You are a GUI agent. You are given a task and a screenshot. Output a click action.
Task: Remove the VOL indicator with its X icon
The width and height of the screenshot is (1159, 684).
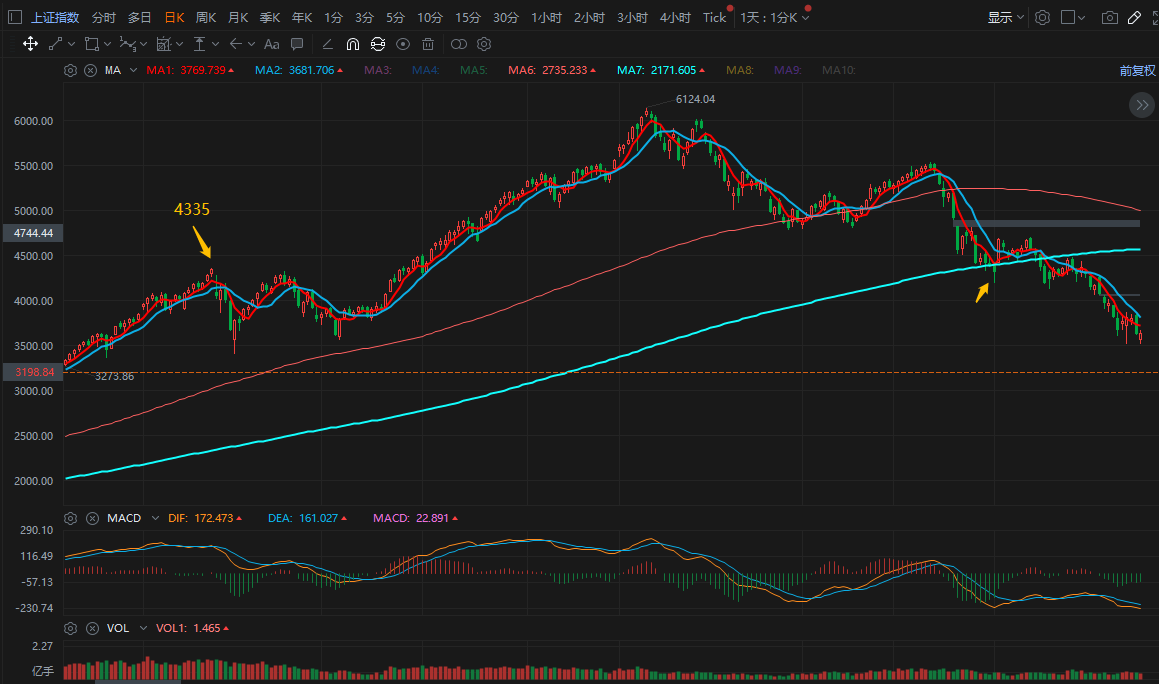click(90, 628)
